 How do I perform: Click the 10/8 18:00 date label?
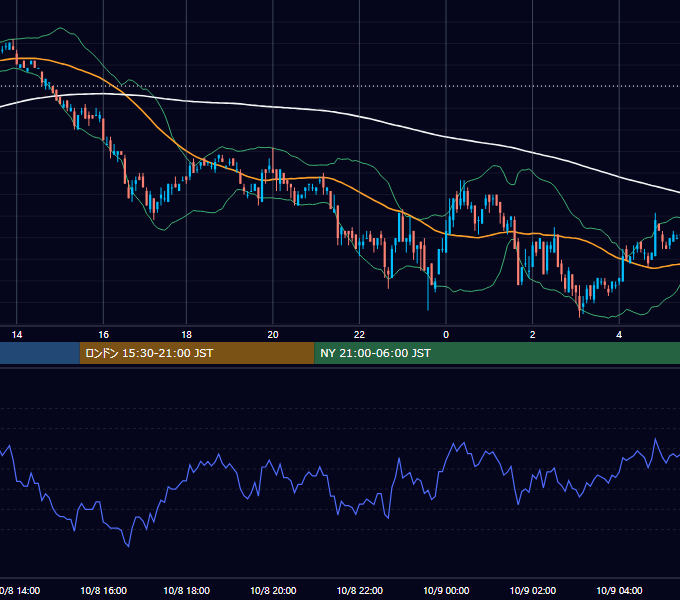[x=186, y=590]
